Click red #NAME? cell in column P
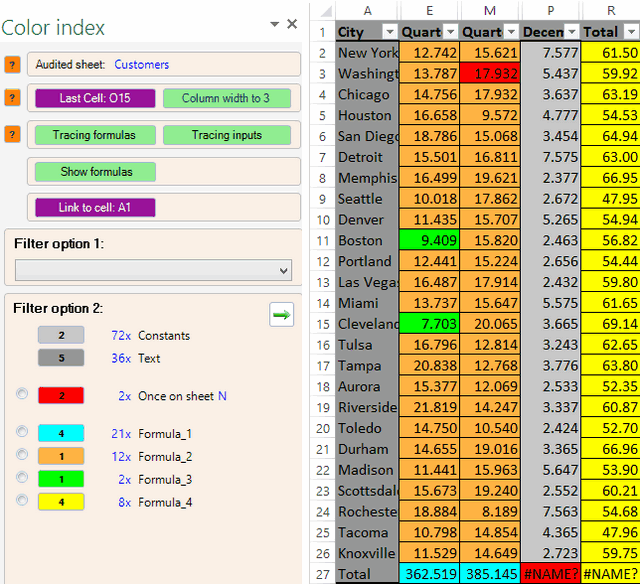640x584 pixels. [x=551, y=574]
